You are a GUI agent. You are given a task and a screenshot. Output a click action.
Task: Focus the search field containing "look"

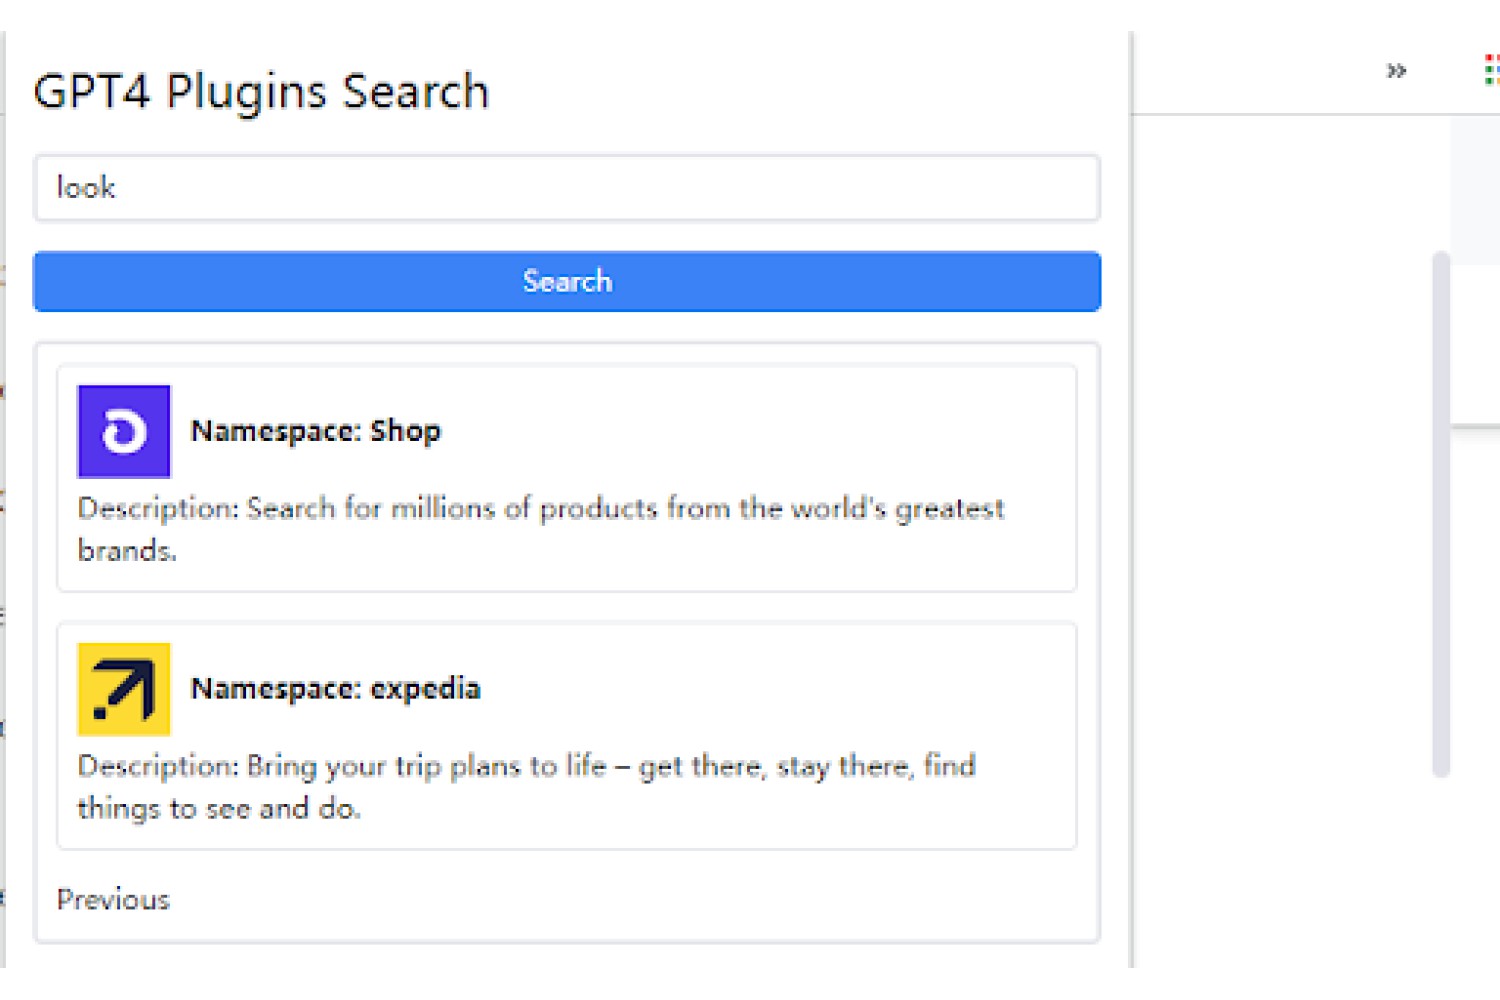click(567, 187)
